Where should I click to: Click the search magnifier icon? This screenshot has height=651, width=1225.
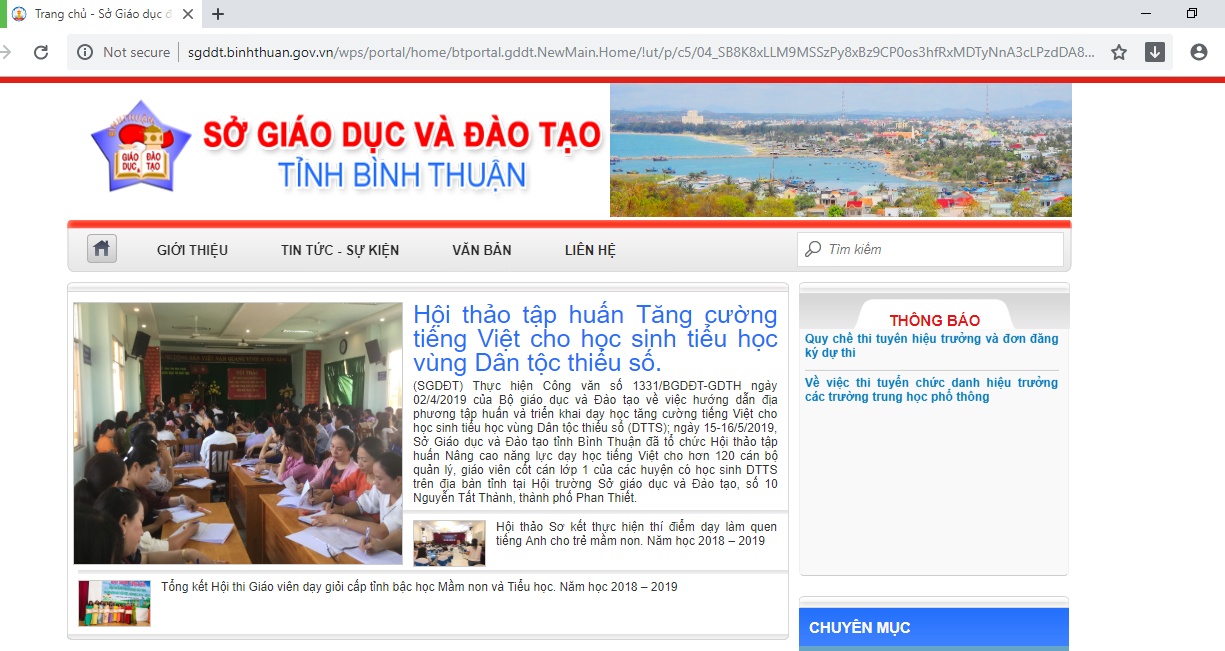coord(812,248)
